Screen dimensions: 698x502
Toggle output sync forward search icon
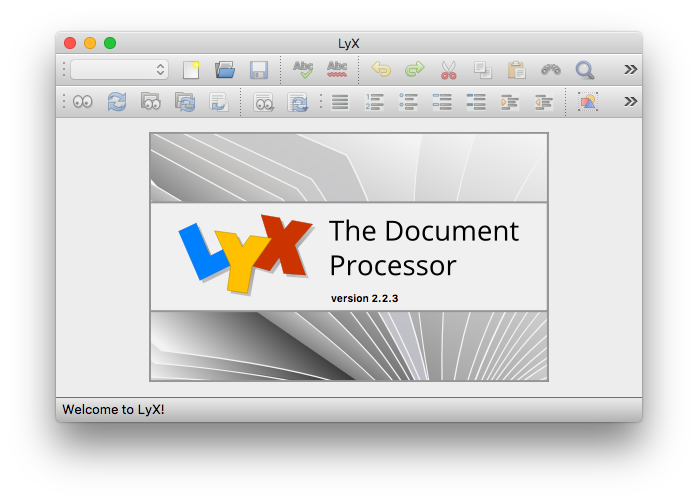pos(219,102)
